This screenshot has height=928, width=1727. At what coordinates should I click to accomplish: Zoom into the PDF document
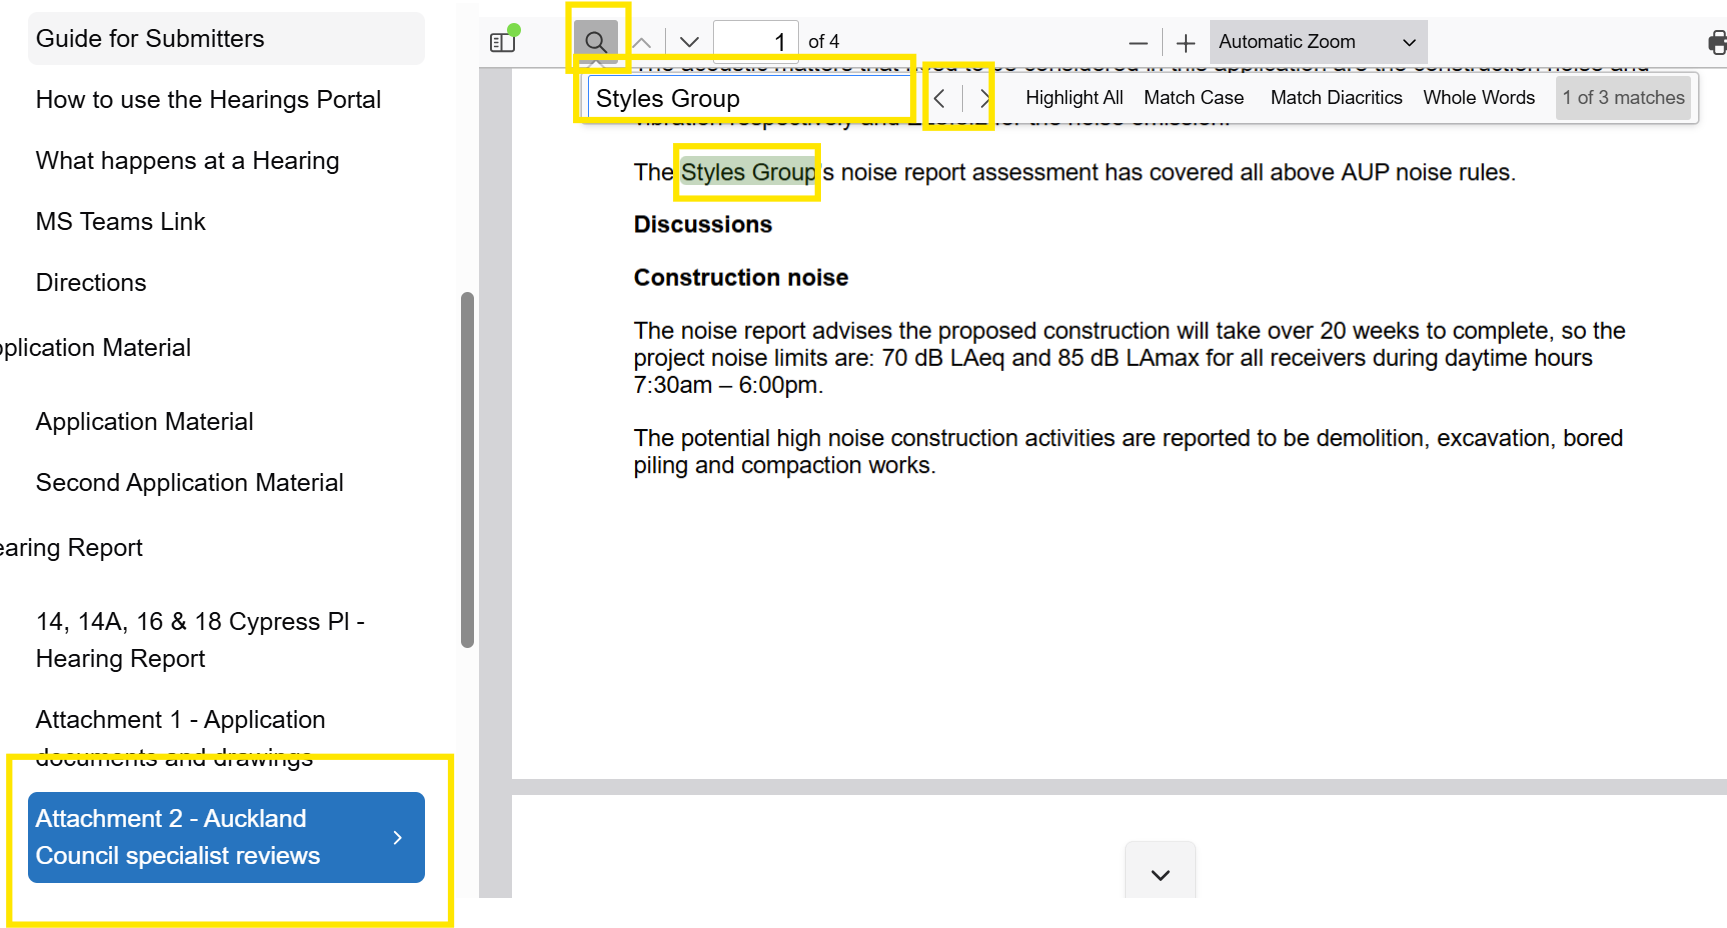click(x=1185, y=42)
